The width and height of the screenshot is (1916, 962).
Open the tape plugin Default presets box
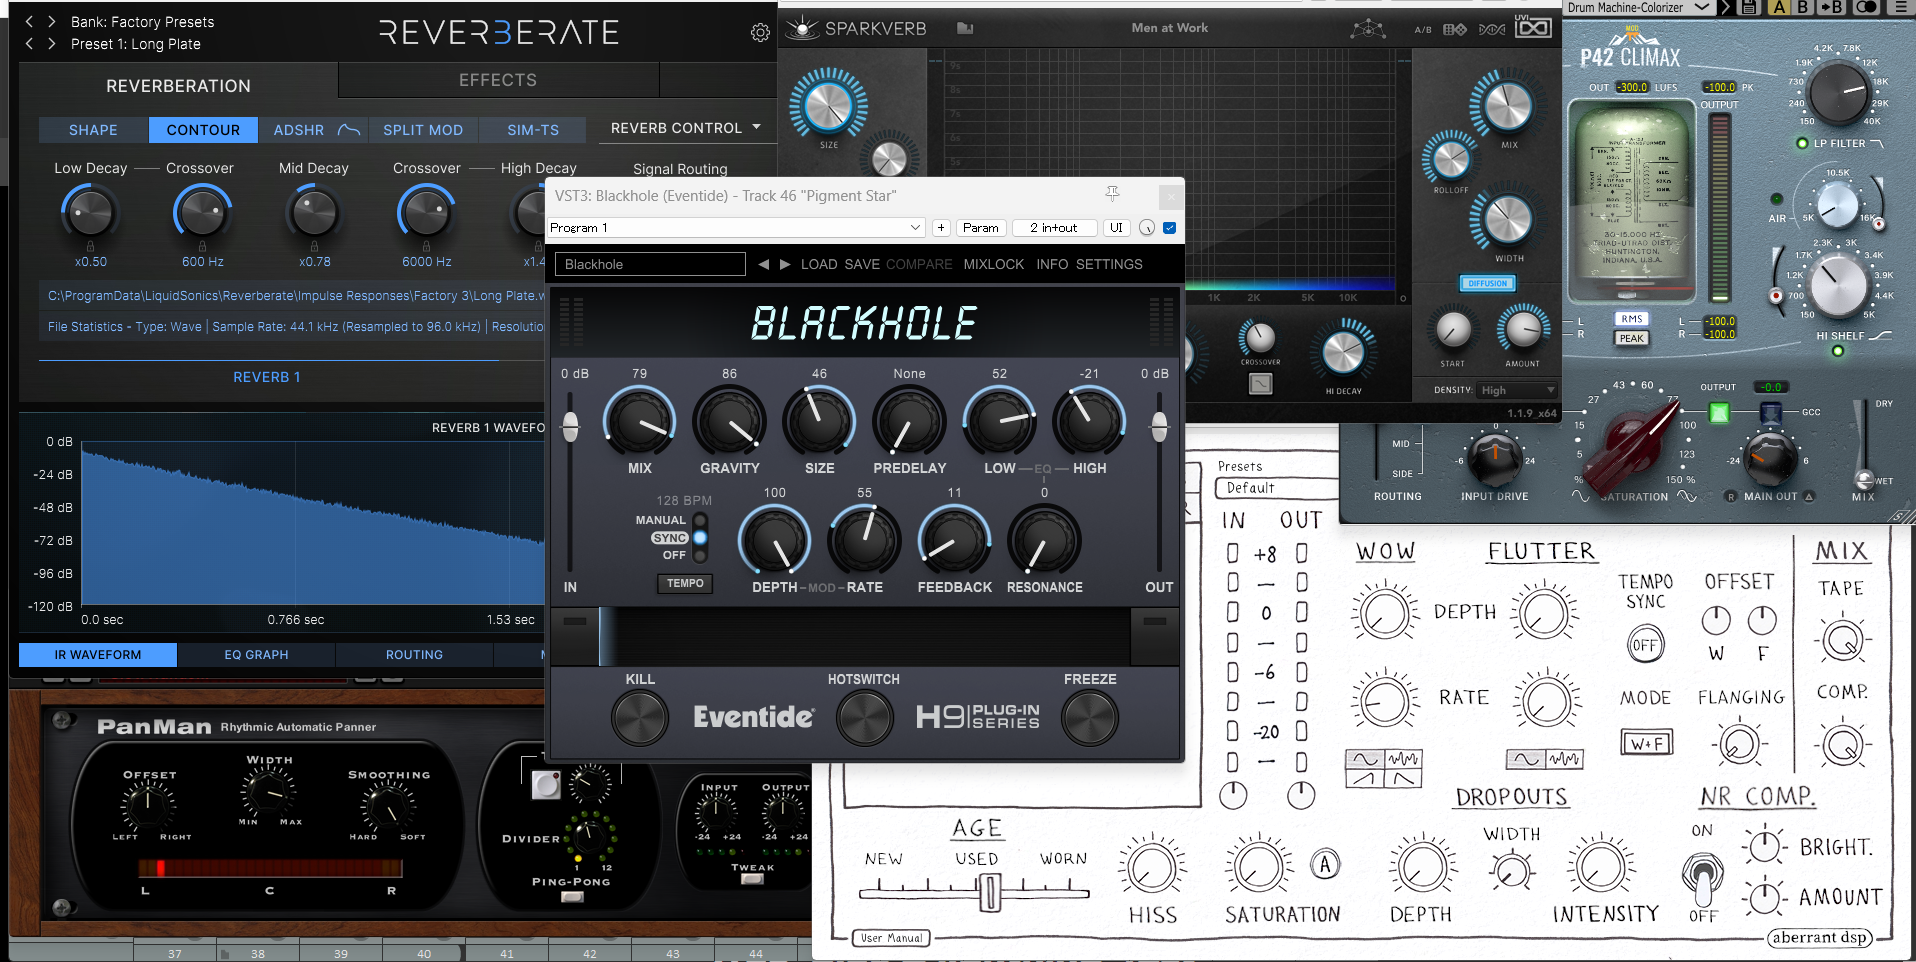click(1277, 488)
